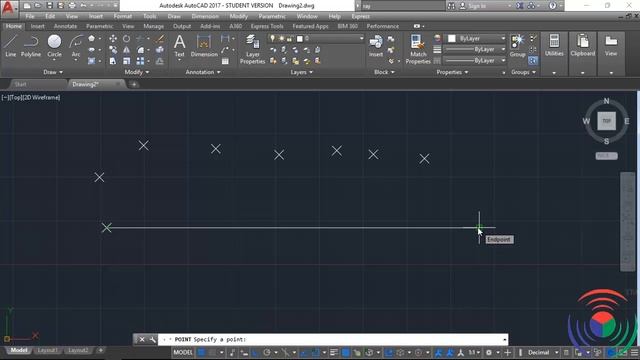The image size is (640, 360).
Task: Click the viewport label Top 2D Wireframe
Action: (31, 98)
